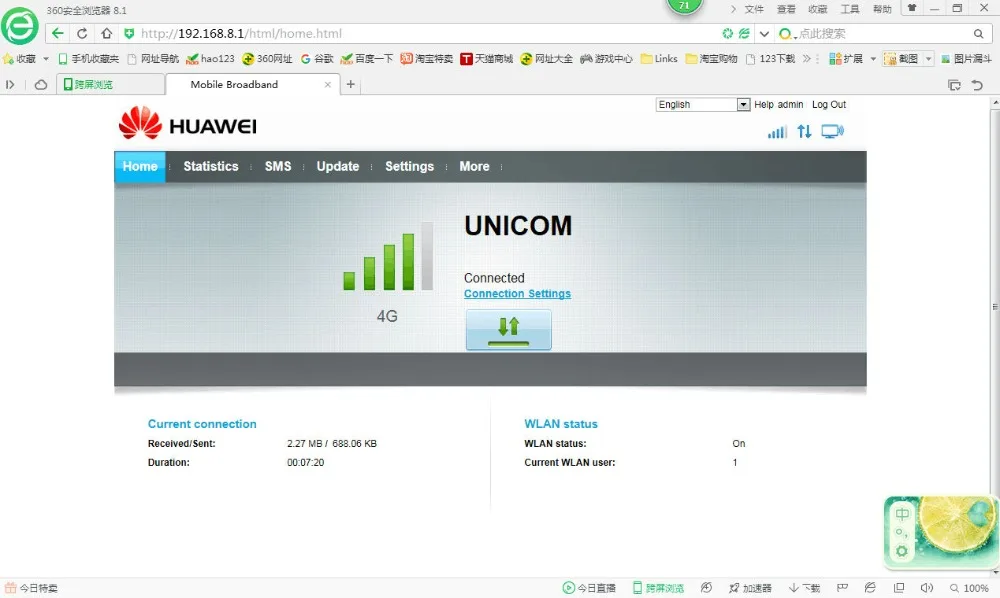Click the 点此搜索 search input box
The width and height of the screenshot is (1000, 598).
883,33
